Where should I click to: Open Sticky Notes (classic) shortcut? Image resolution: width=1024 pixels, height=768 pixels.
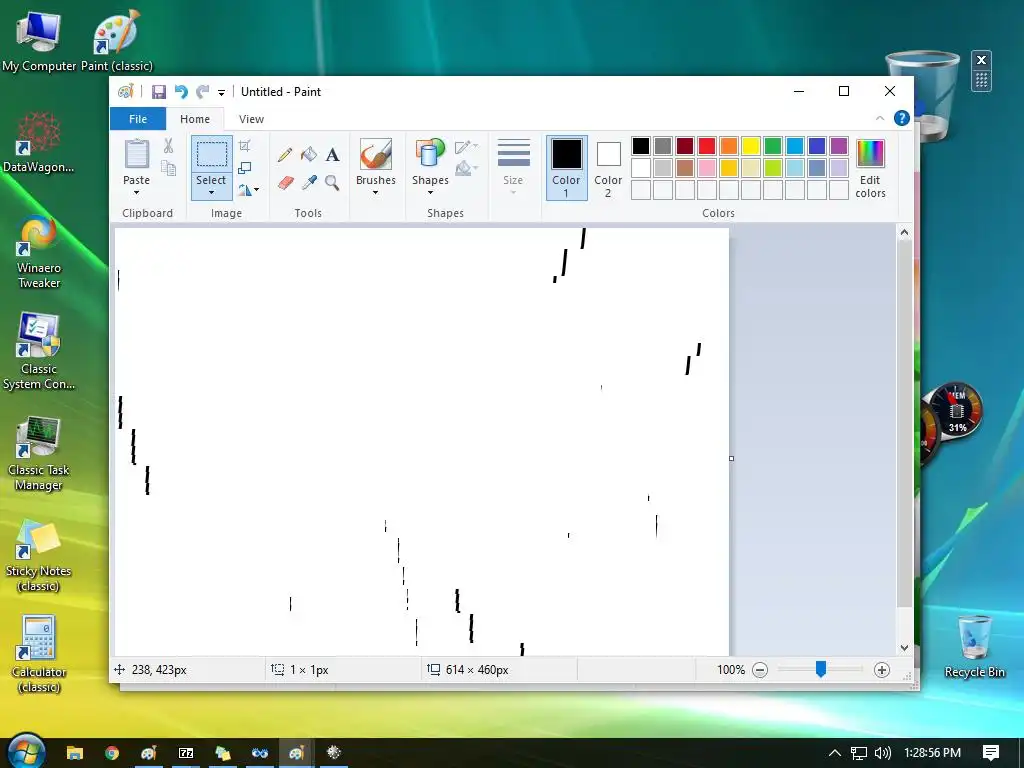coord(39,555)
